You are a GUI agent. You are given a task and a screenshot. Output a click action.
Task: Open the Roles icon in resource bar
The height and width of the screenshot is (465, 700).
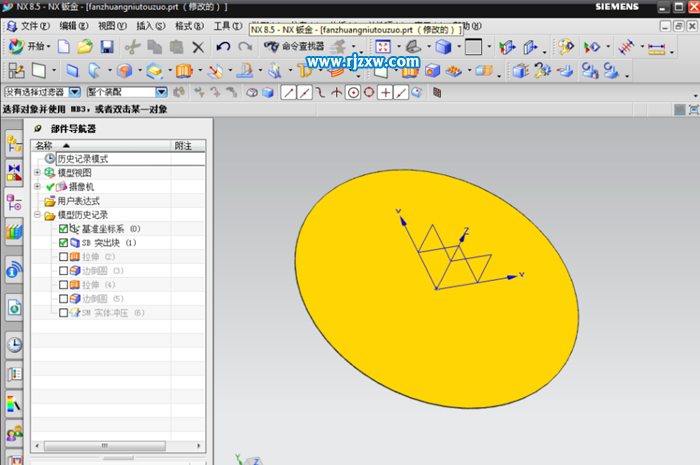point(14,434)
